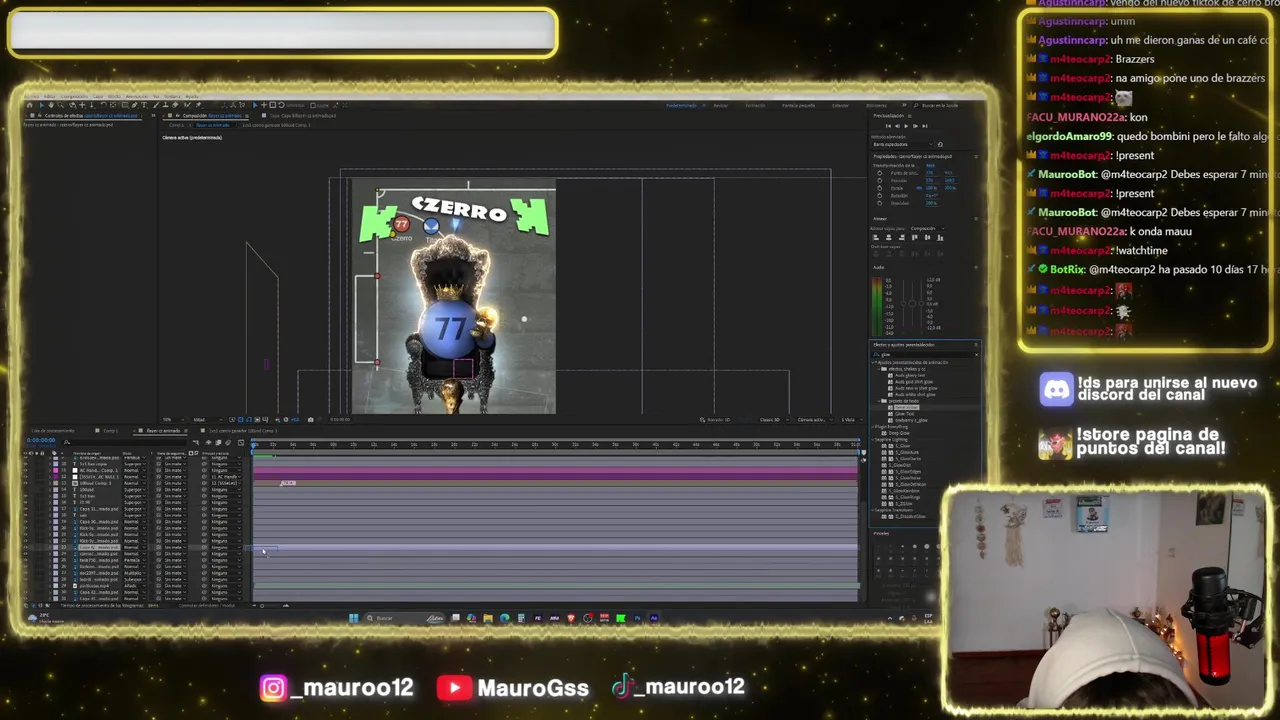Viewport: 1280px width, 720px height.
Task: Select the Eraser tool
Action: point(175,105)
